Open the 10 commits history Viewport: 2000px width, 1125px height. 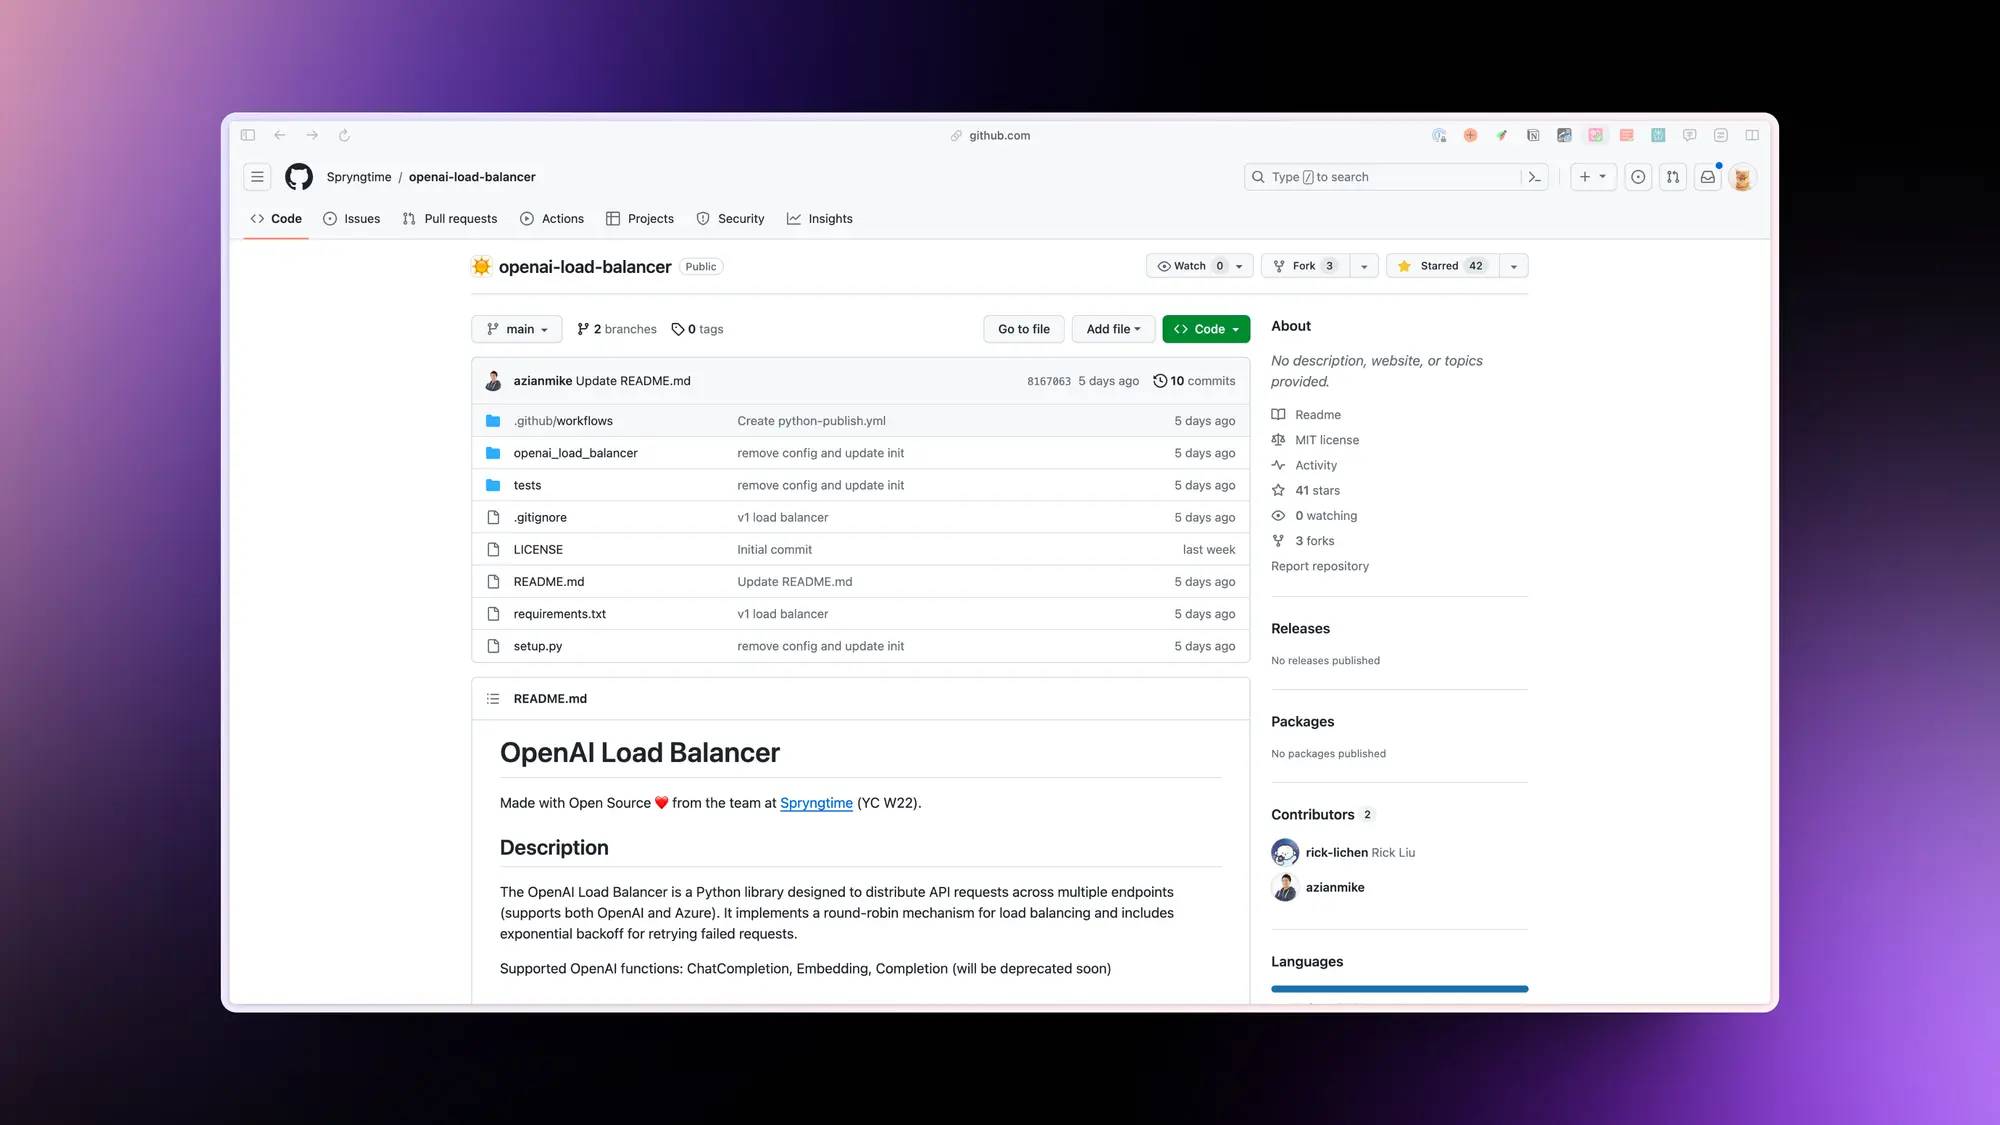point(1194,381)
